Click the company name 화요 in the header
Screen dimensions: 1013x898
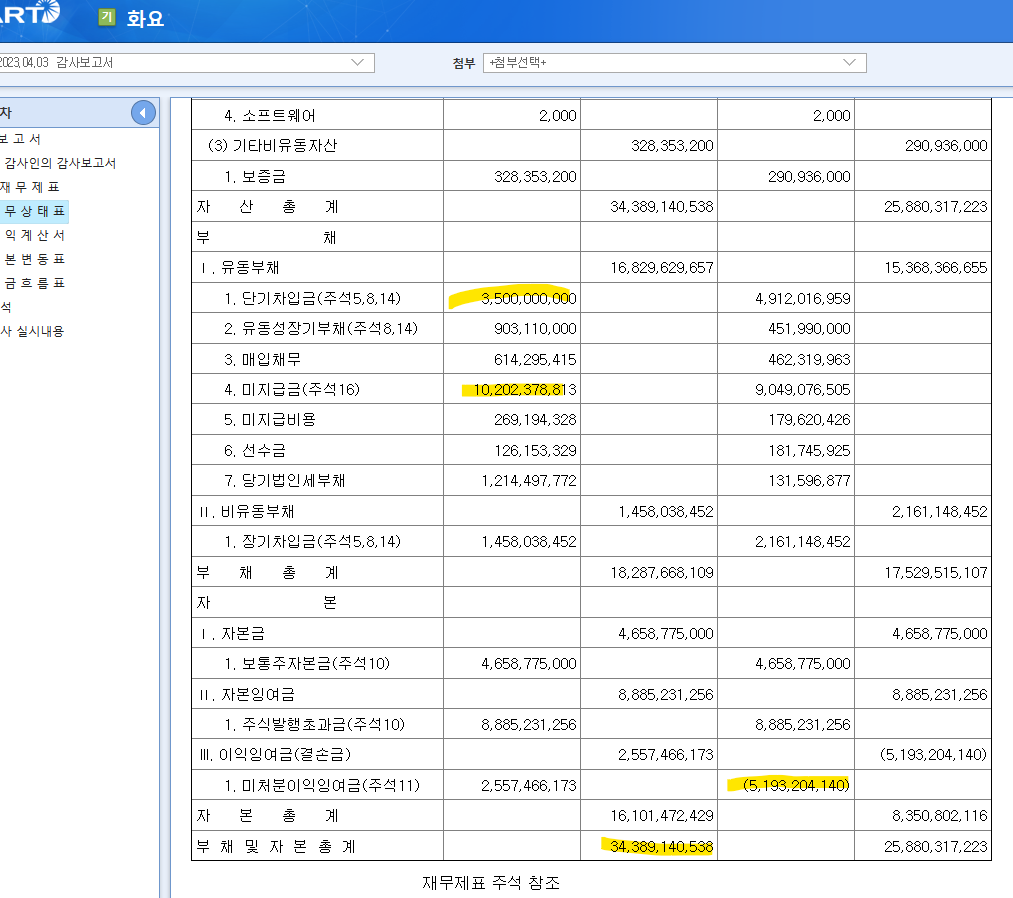145,18
